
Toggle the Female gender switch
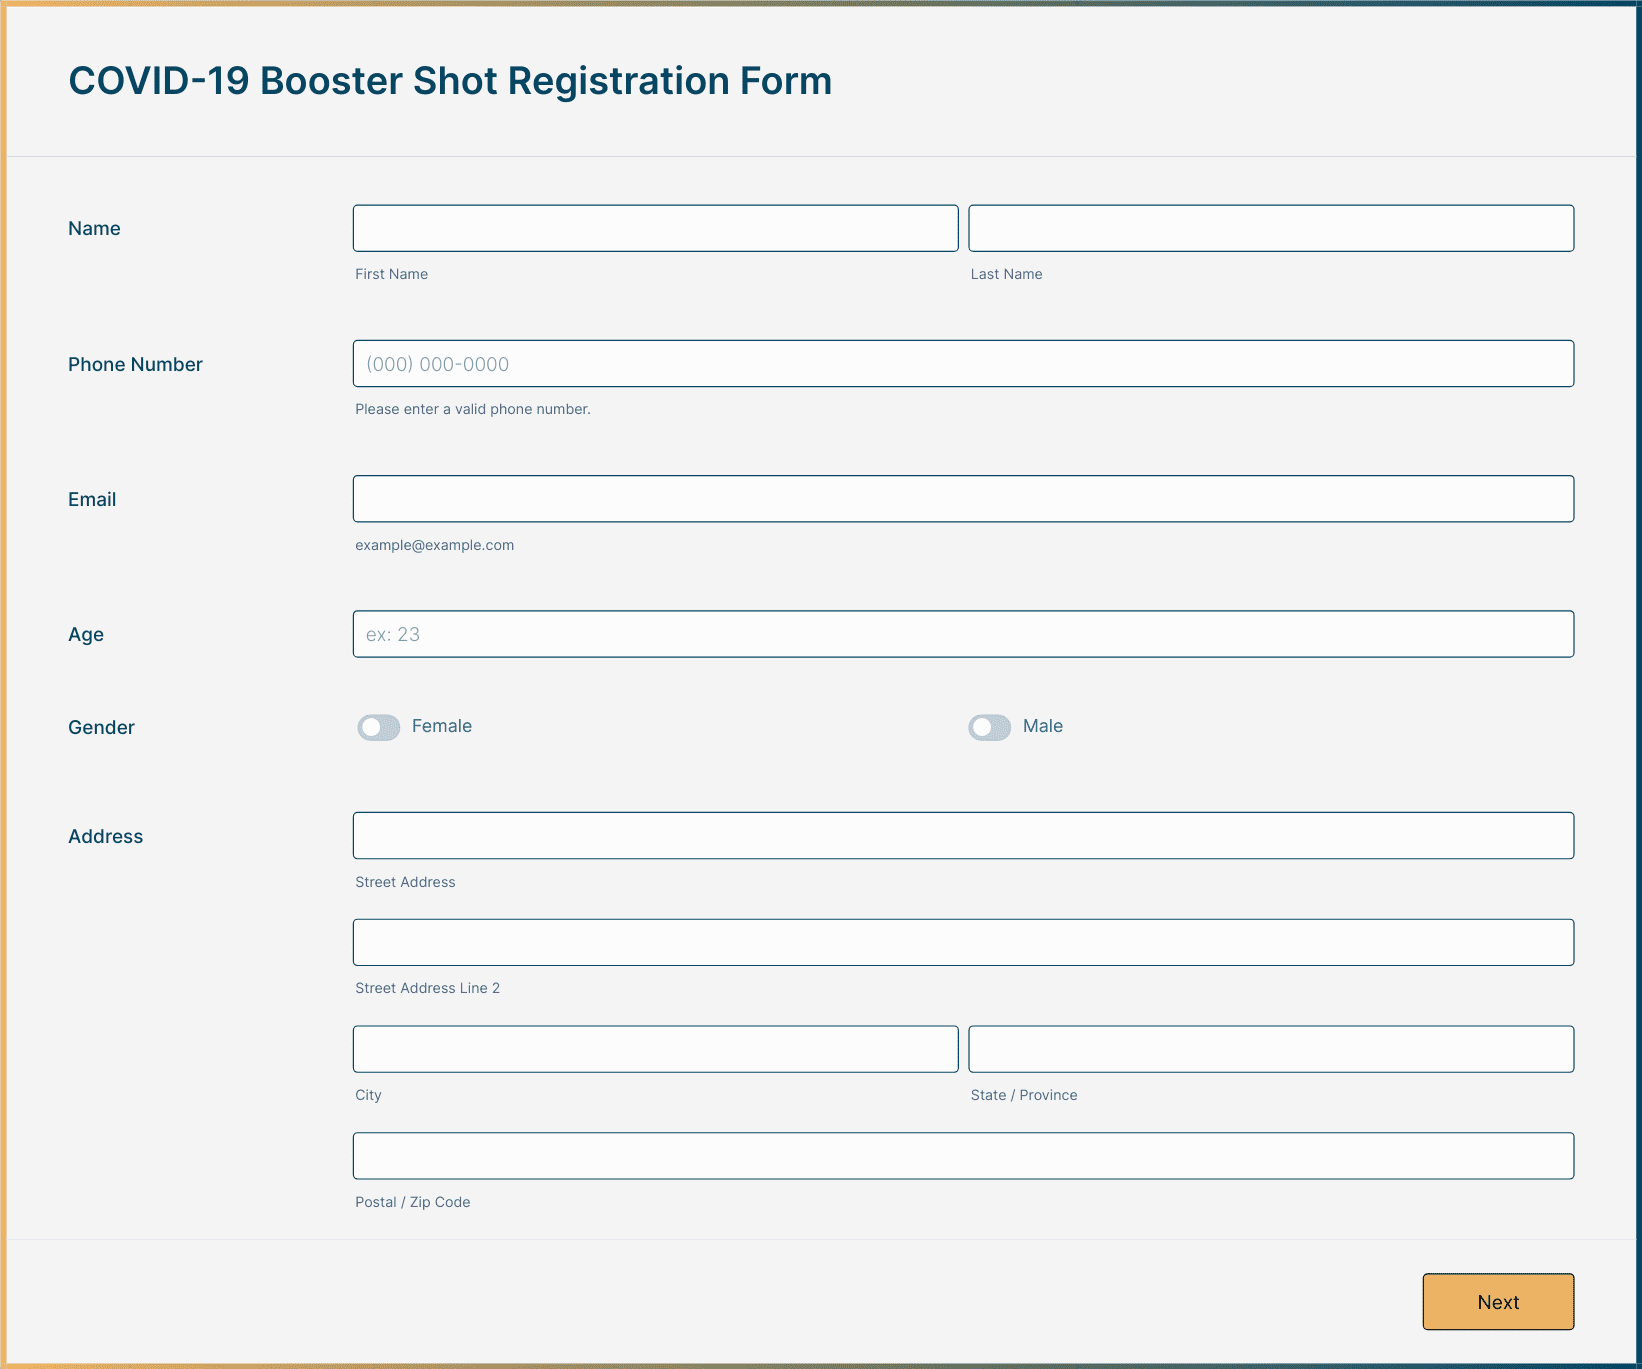379,727
